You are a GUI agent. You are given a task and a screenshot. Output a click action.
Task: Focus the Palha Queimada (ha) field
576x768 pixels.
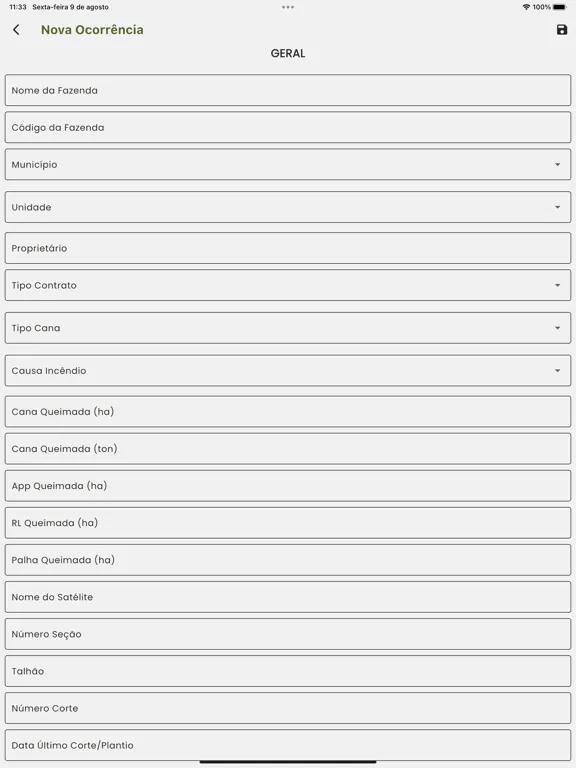[288, 560]
